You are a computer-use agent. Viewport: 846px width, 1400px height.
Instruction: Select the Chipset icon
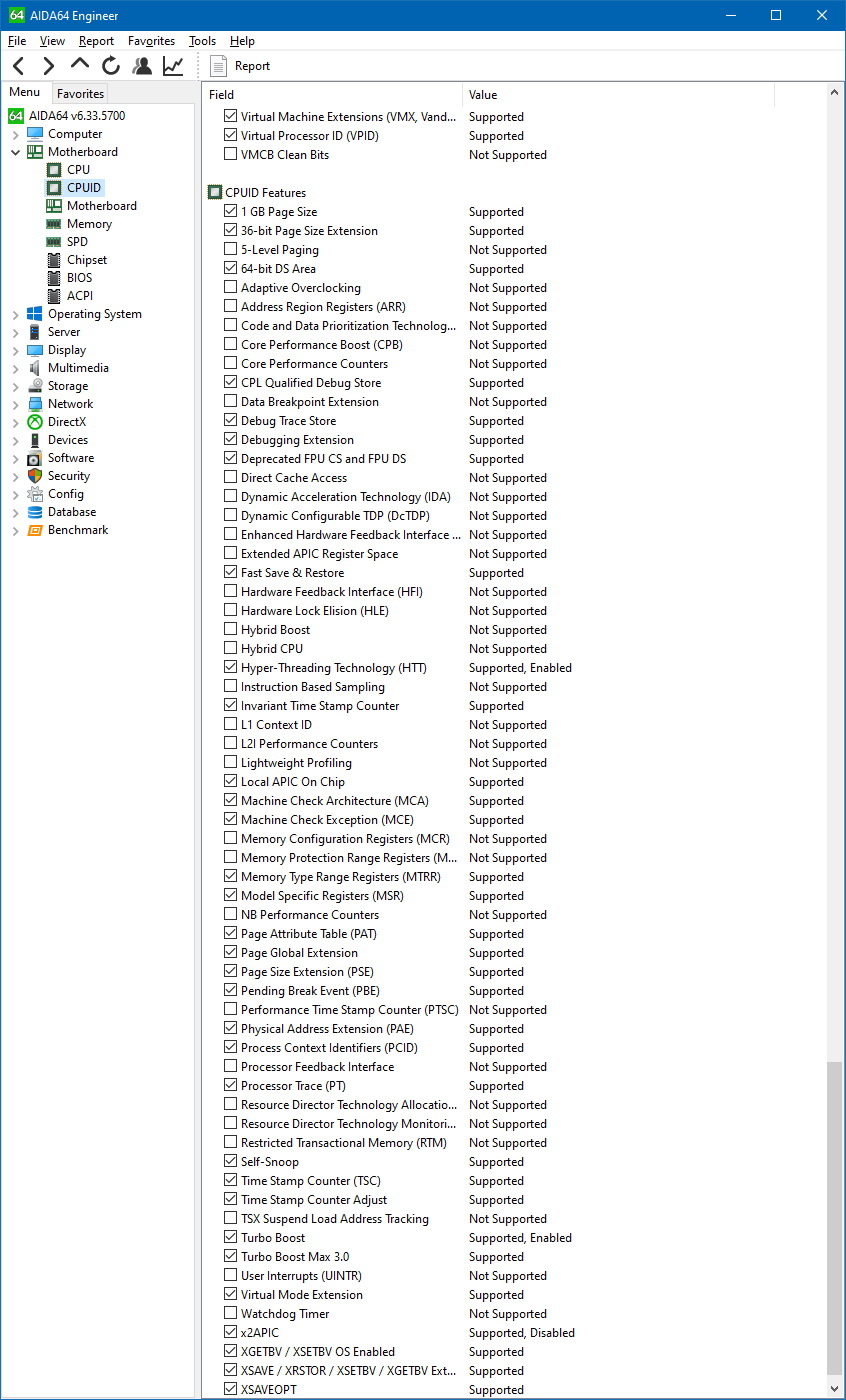click(x=54, y=260)
